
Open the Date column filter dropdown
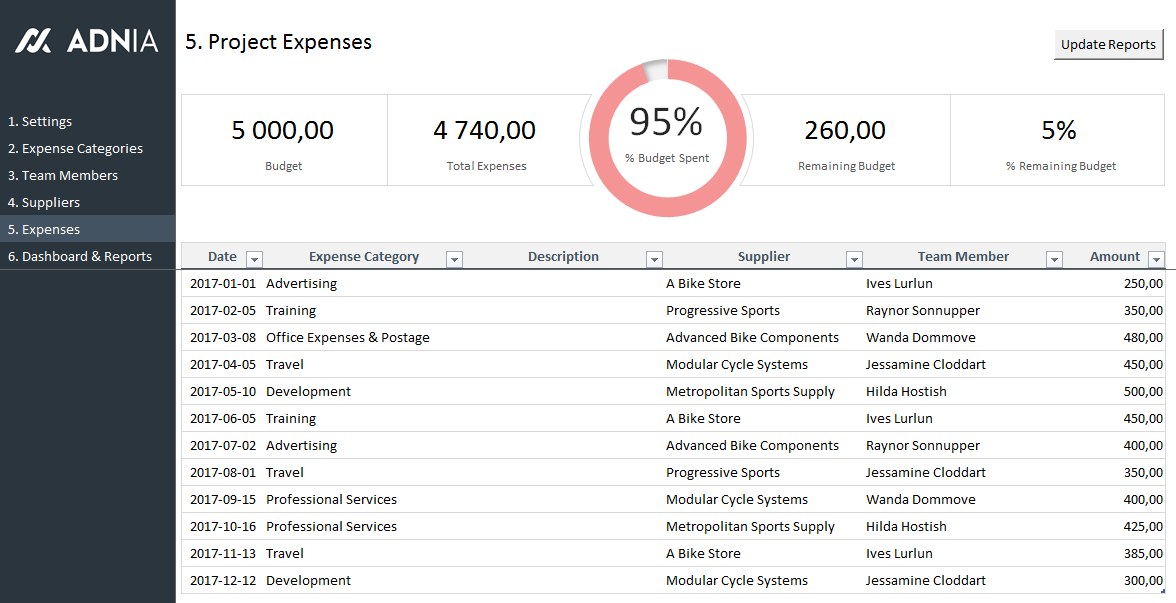tap(254, 259)
